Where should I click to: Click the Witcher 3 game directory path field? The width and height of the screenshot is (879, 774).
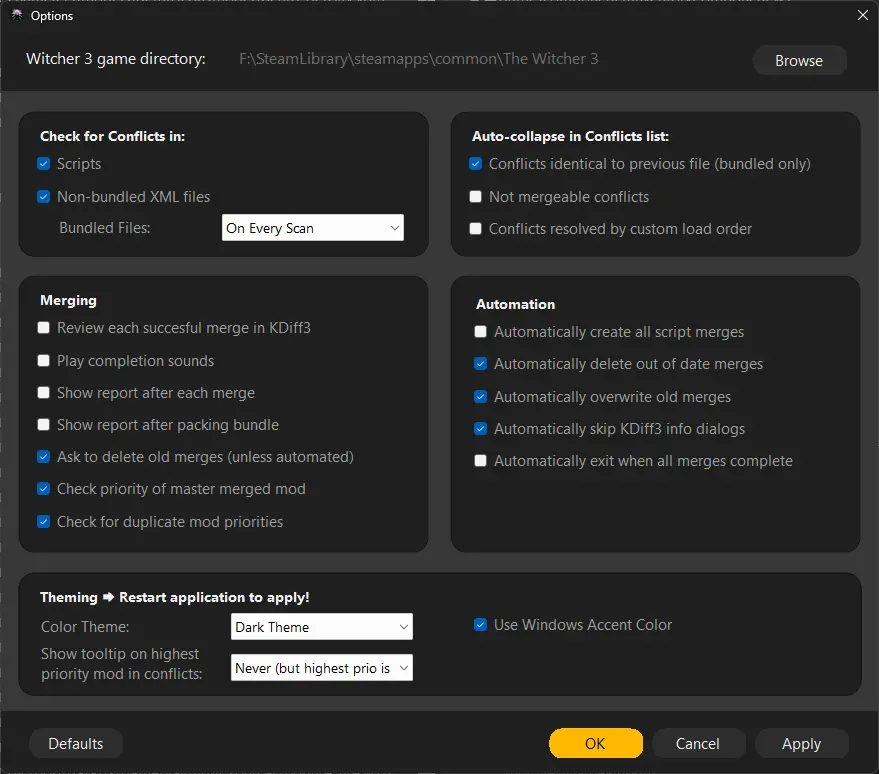pyautogui.click(x=419, y=59)
